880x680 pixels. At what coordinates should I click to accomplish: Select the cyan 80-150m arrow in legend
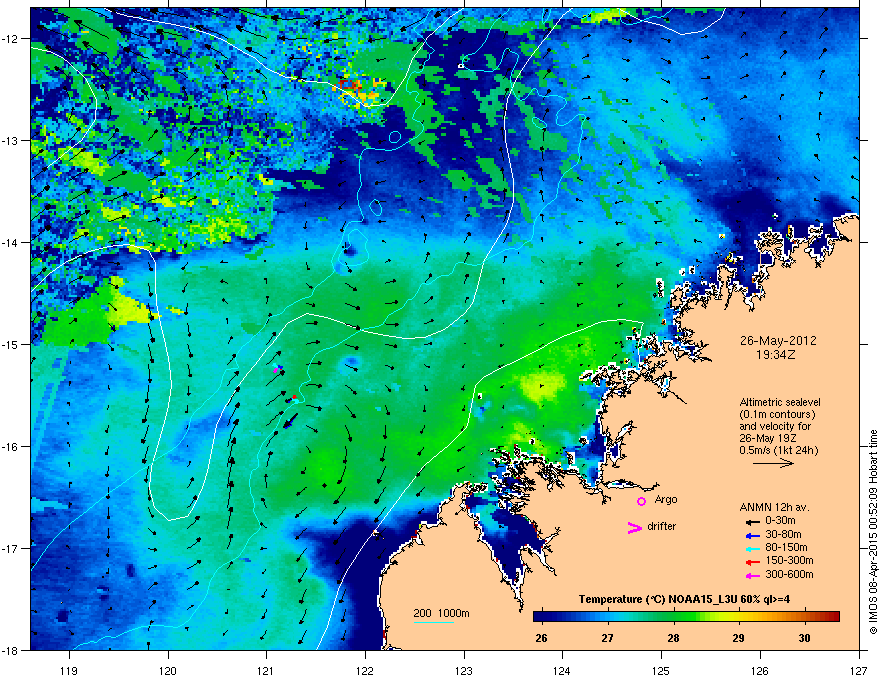[751, 548]
